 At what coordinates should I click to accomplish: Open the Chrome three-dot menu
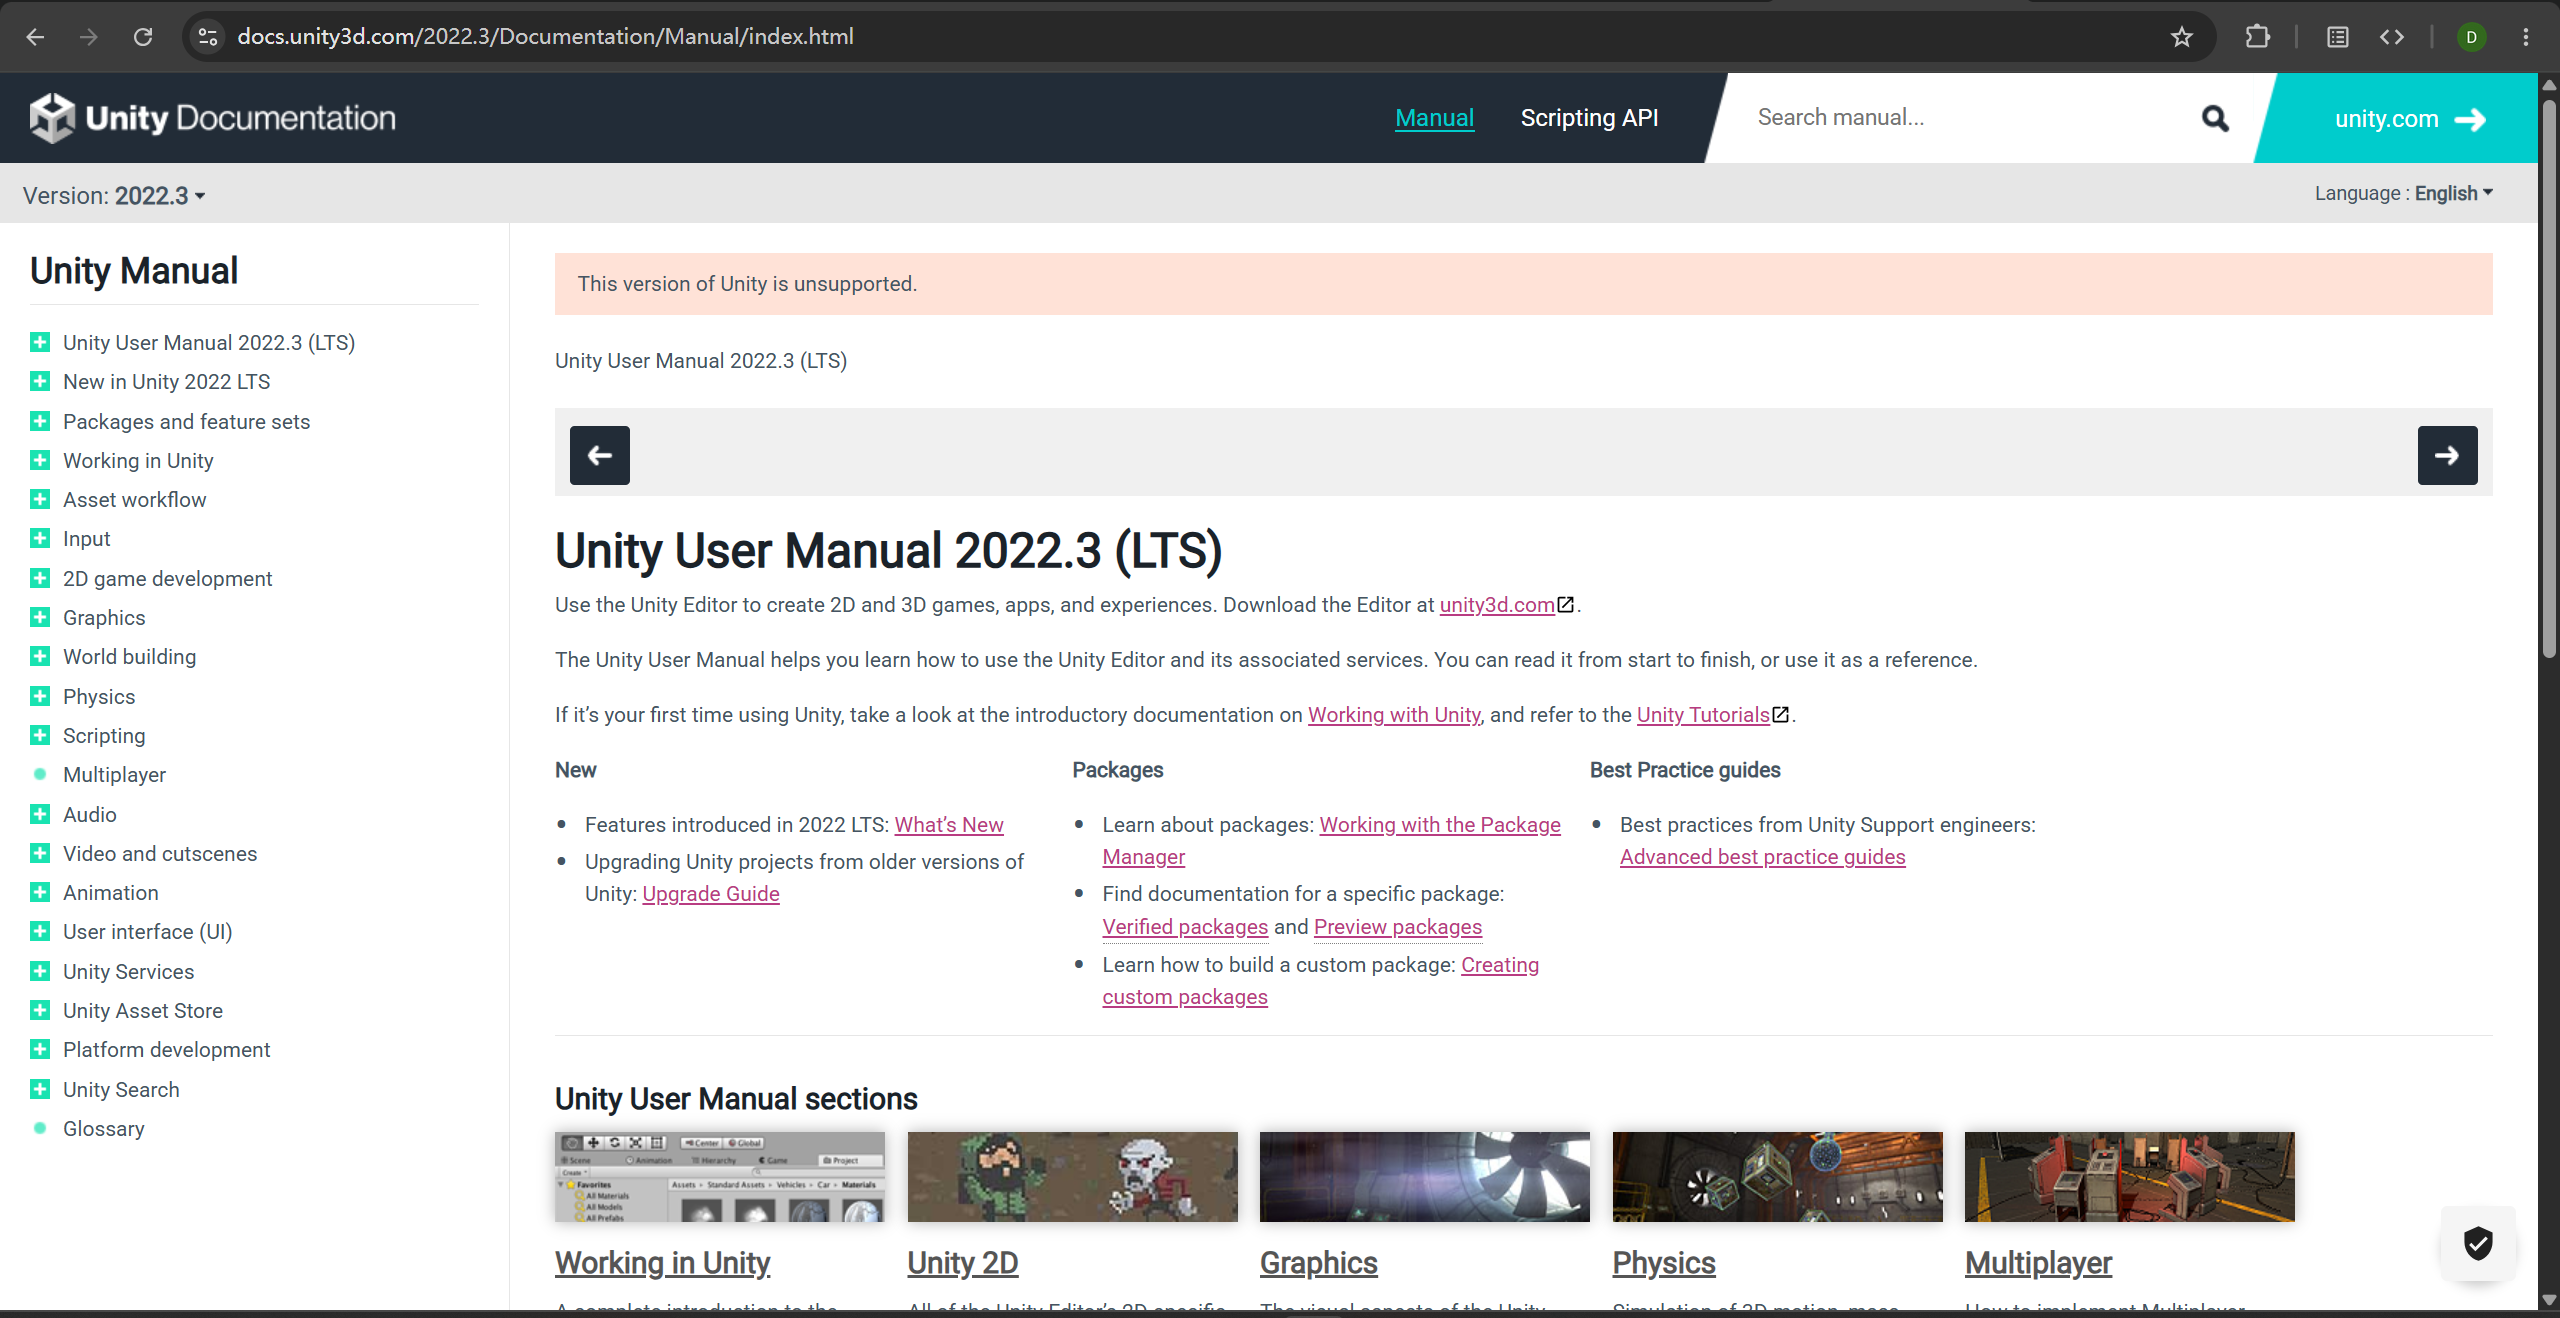pos(2525,37)
